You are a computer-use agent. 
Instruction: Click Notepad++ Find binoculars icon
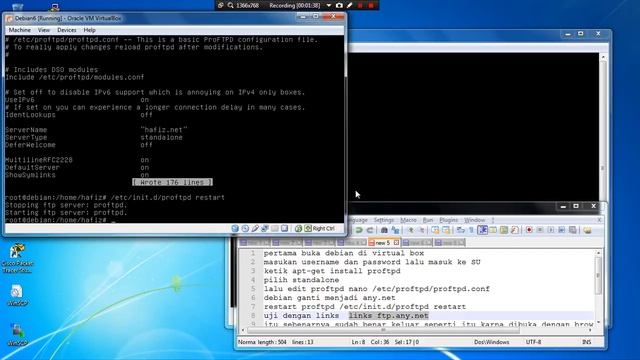click(x=384, y=230)
